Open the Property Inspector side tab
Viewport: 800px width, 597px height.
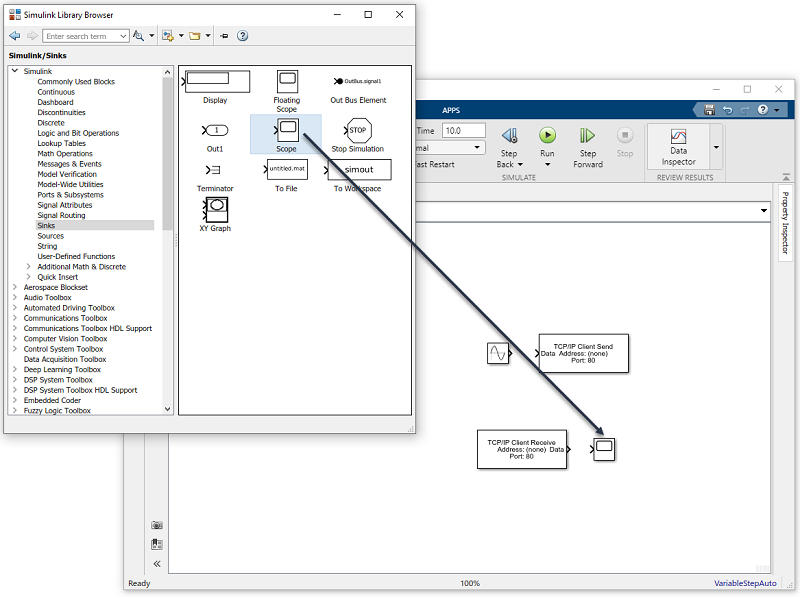click(785, 223)
